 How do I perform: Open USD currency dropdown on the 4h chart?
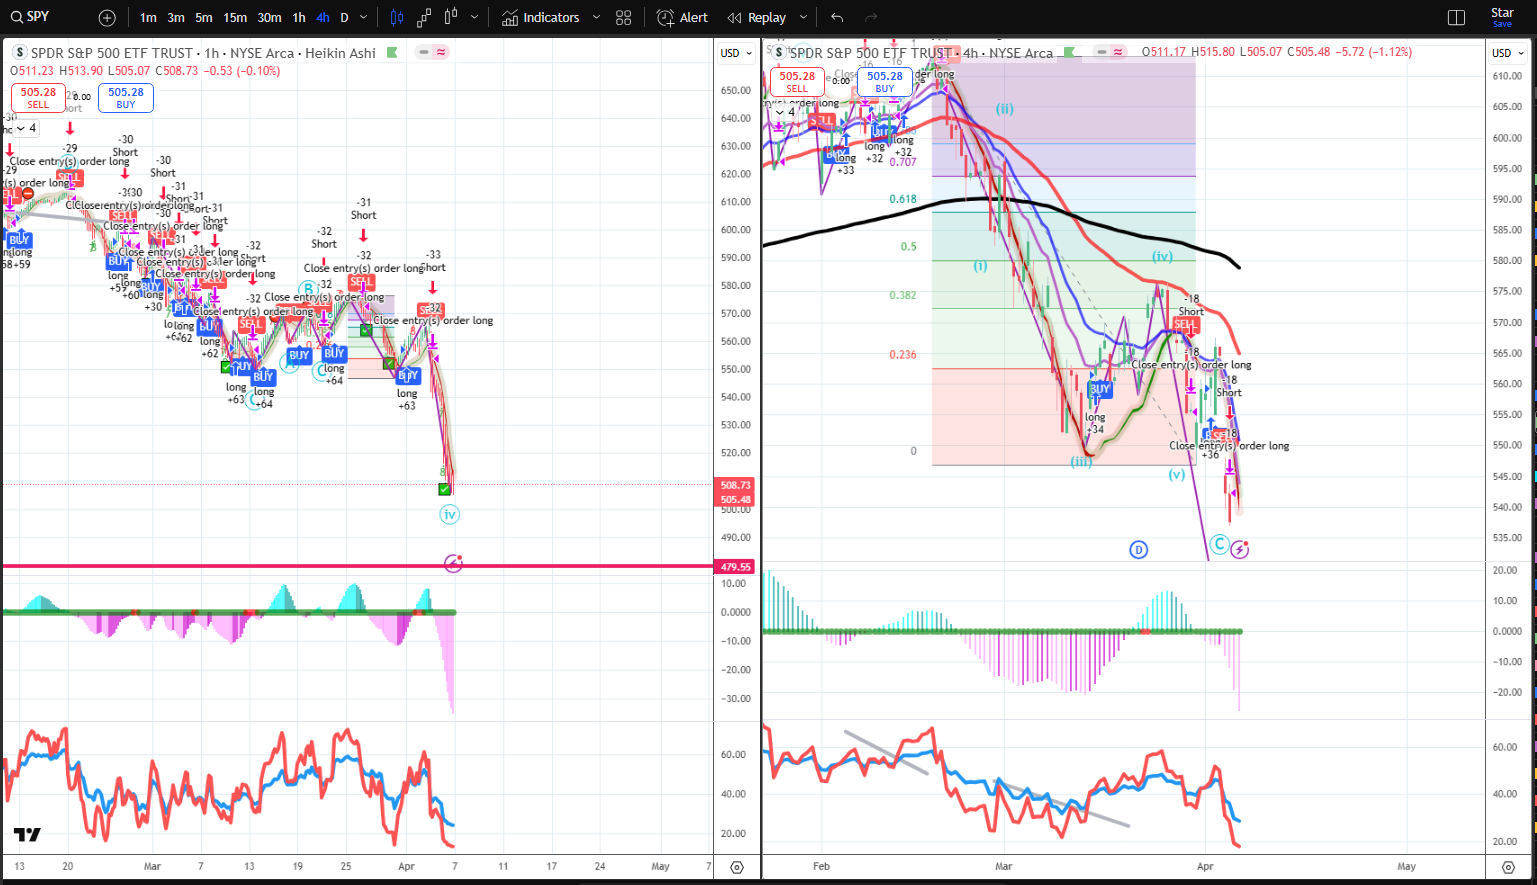[1508, 53]
